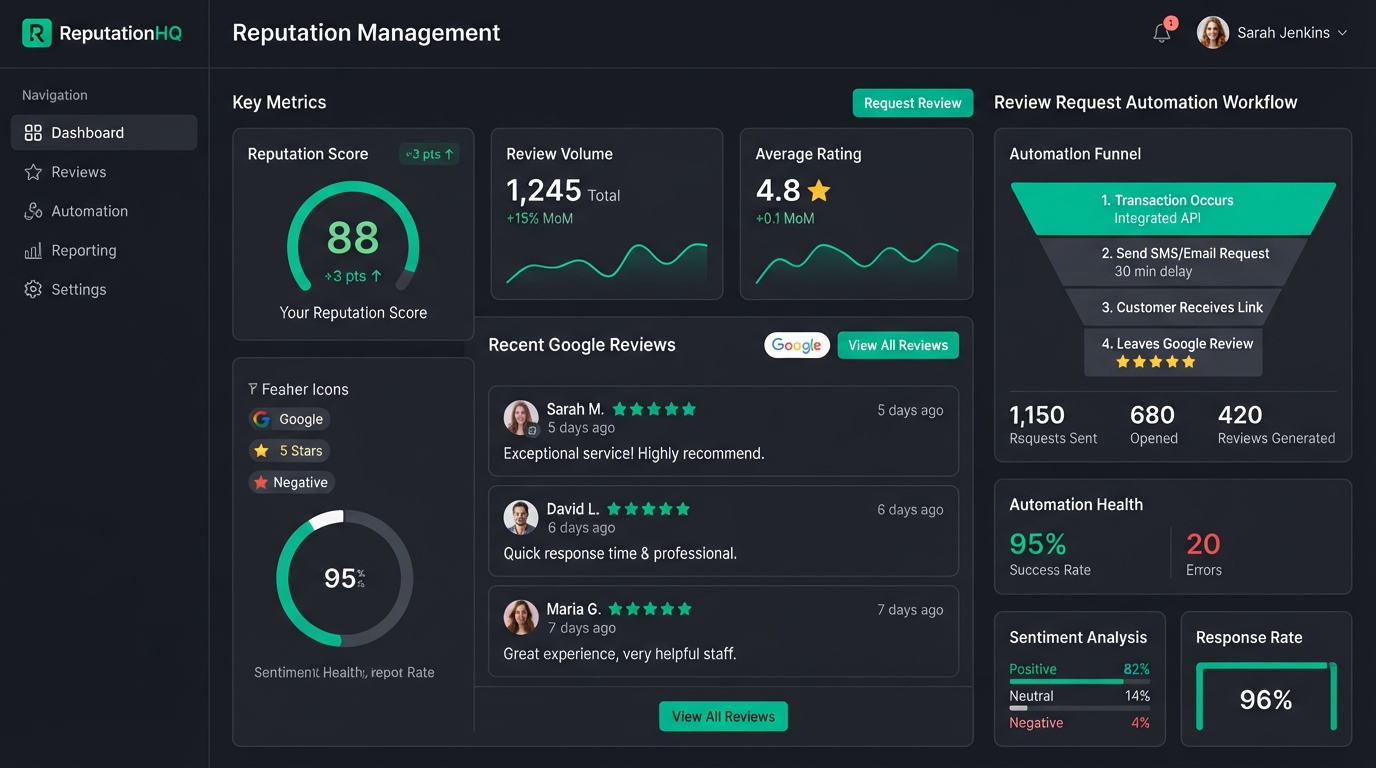The height and width of the screenshot is (768, 1376).
Task: Select Sarah M.'s five-star rating
Action: [654, 409]
